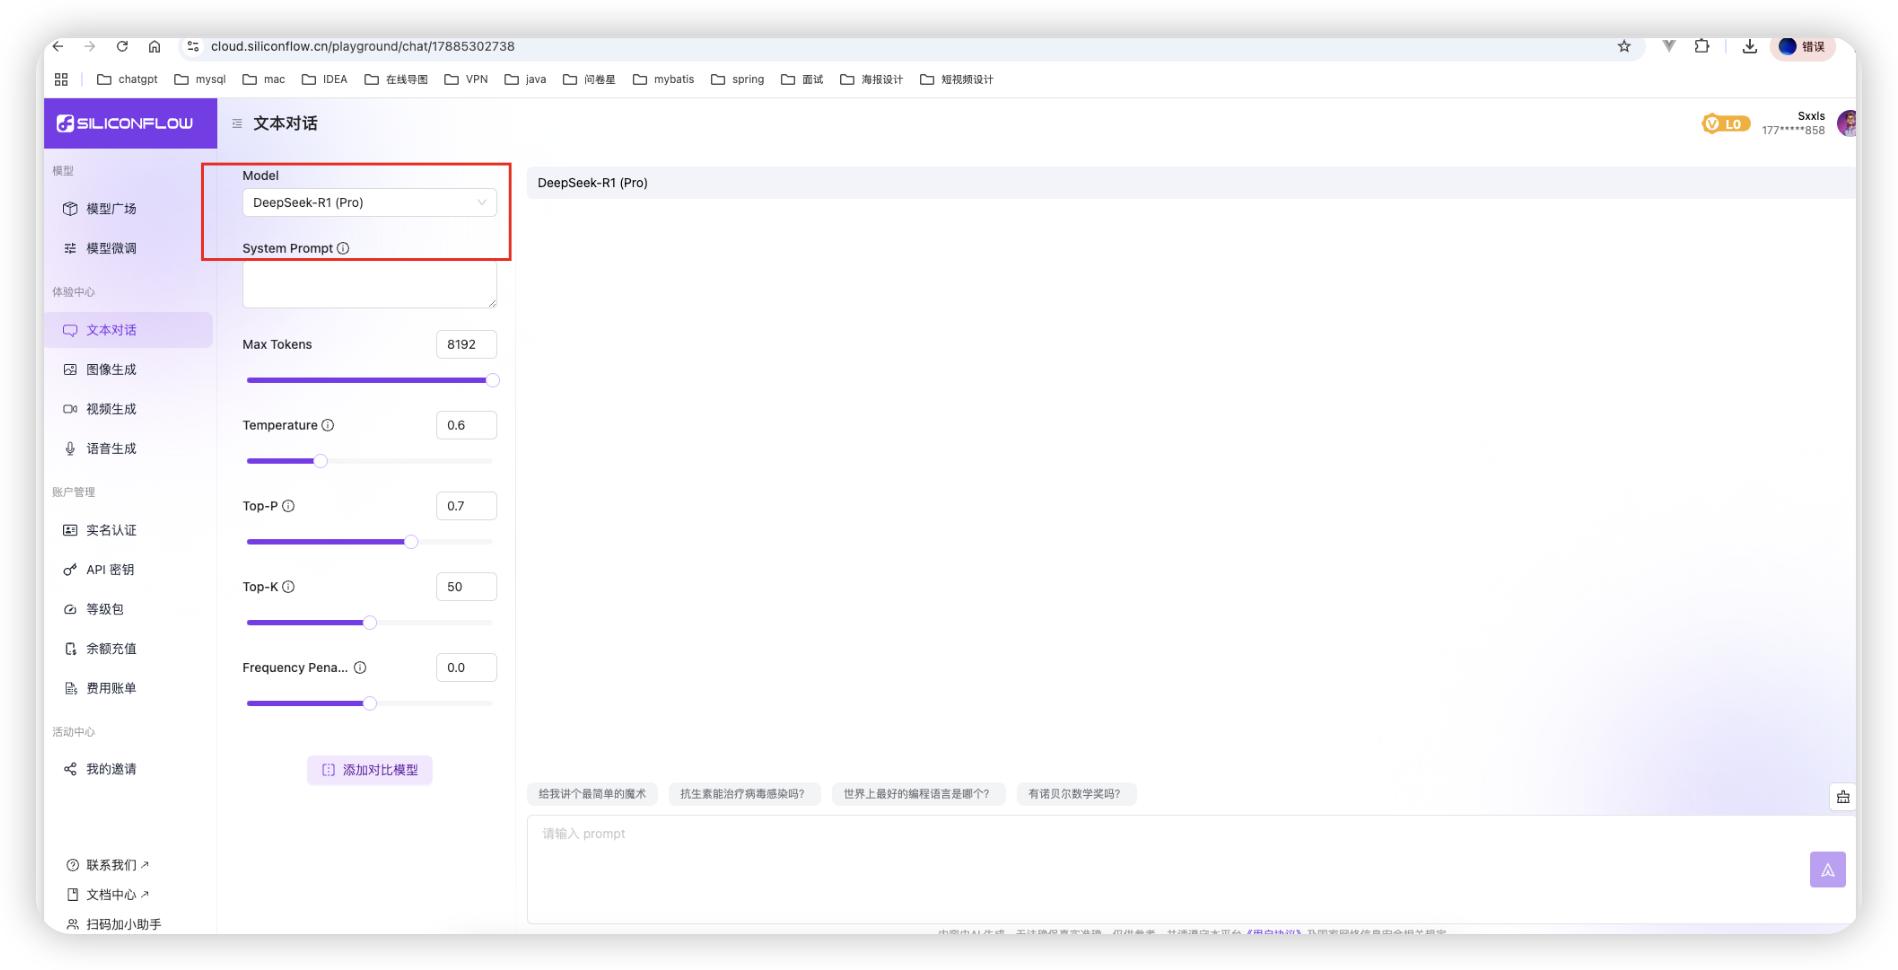
Task: Use the 有诺贝尔数学奖吗? suggestion
Action: [1075, 794]
